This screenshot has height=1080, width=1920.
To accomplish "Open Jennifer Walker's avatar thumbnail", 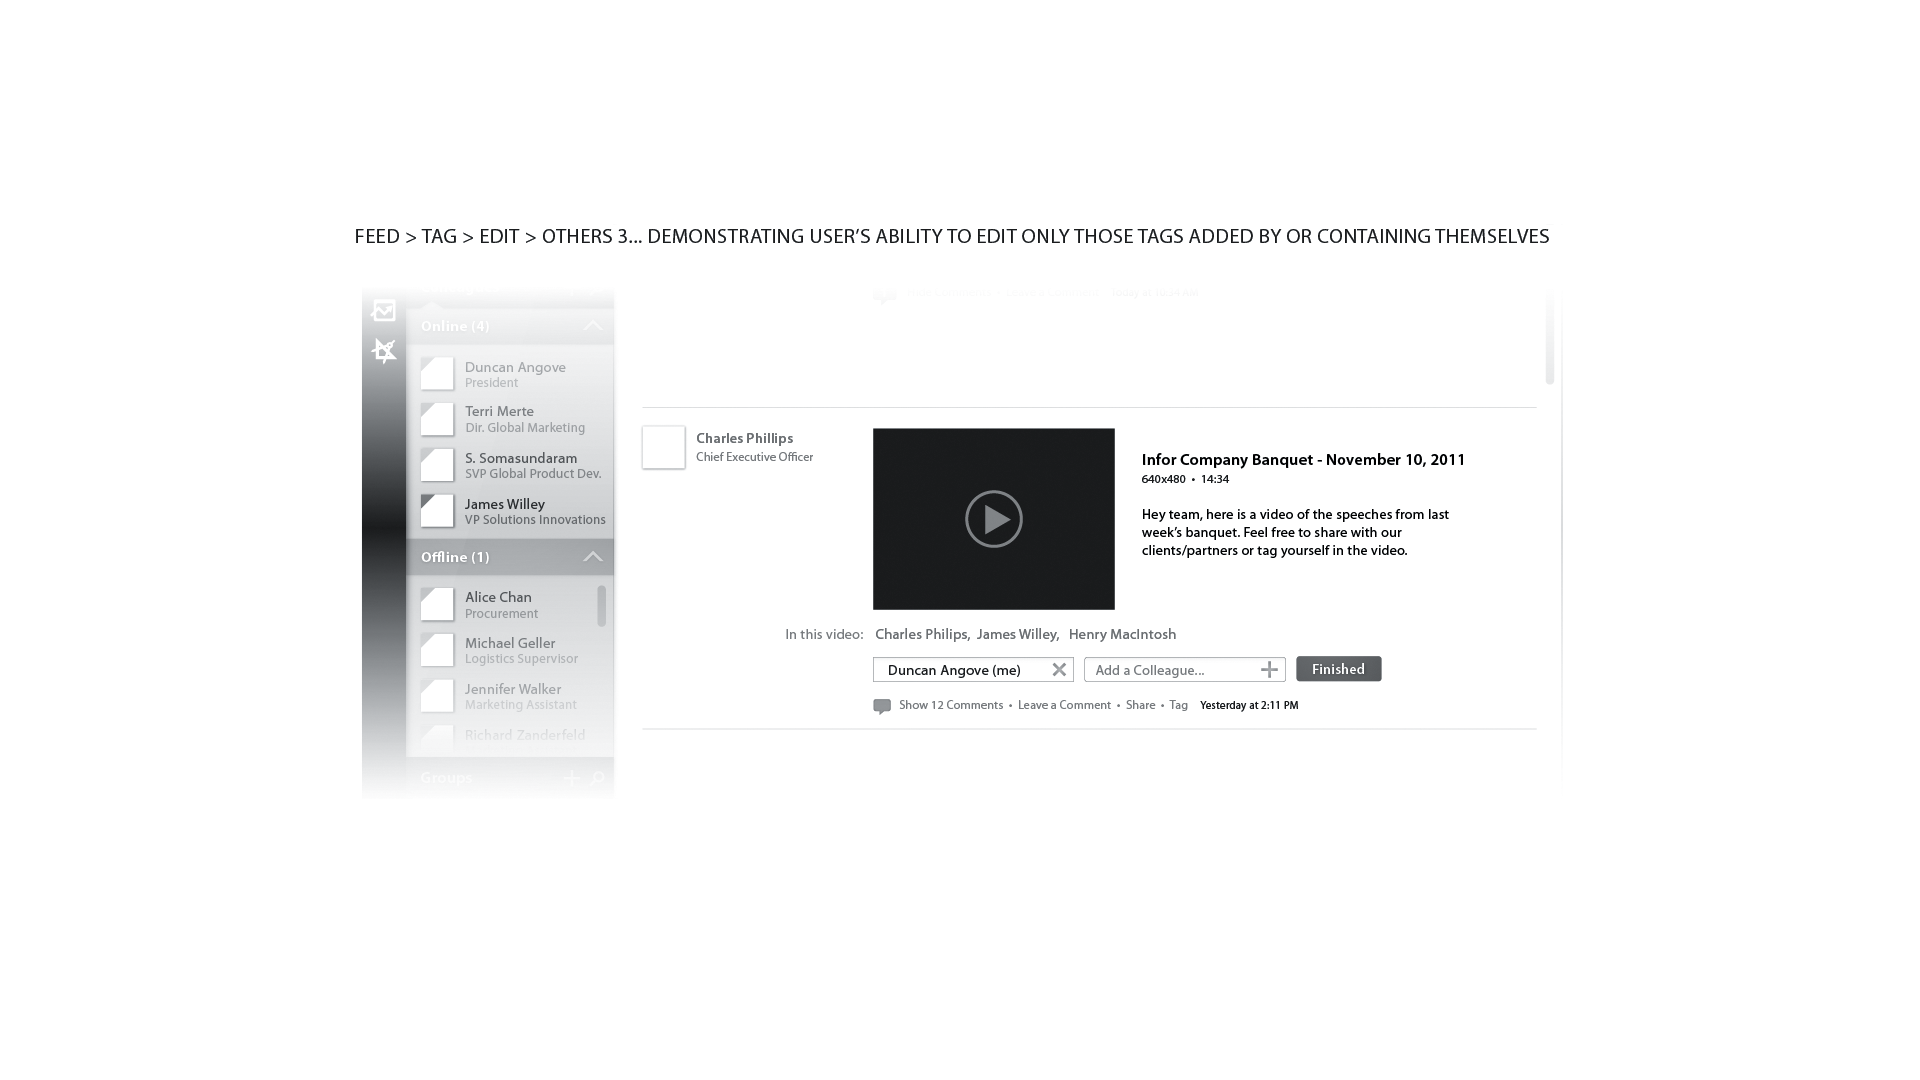I will (x=437, y=696).
